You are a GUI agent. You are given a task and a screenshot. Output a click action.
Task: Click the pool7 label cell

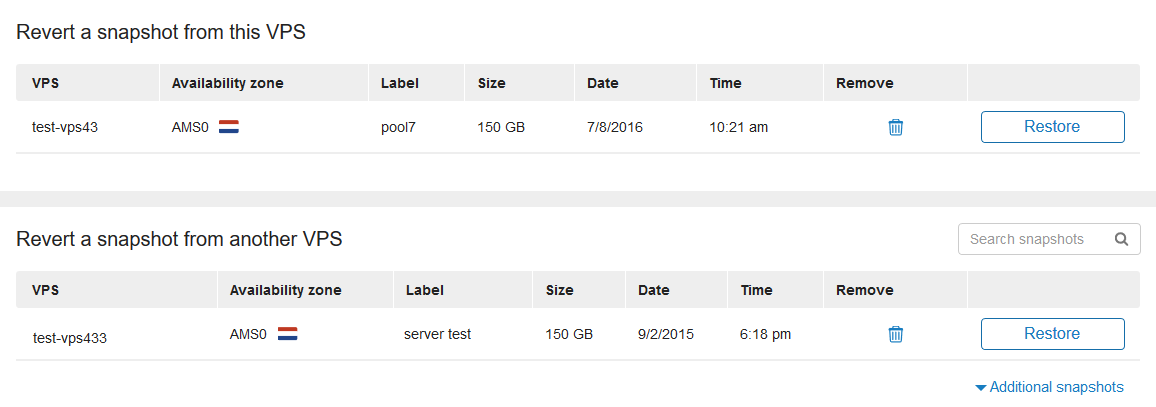click(x=399, y=128)
